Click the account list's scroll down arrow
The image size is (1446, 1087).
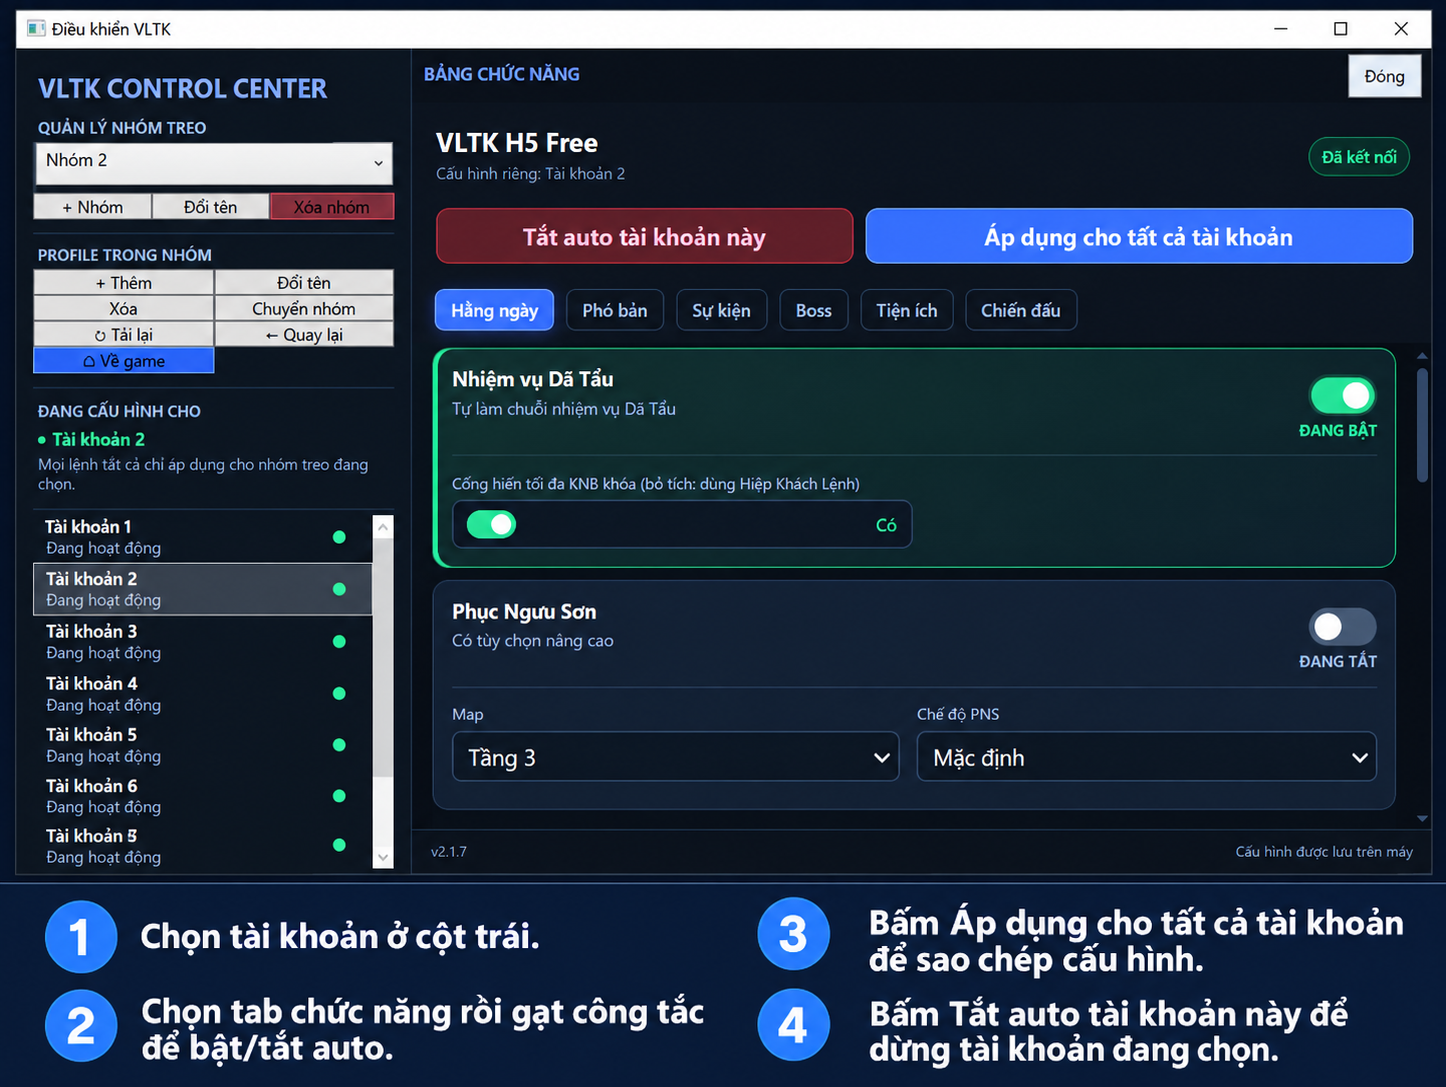coord(383,857)
